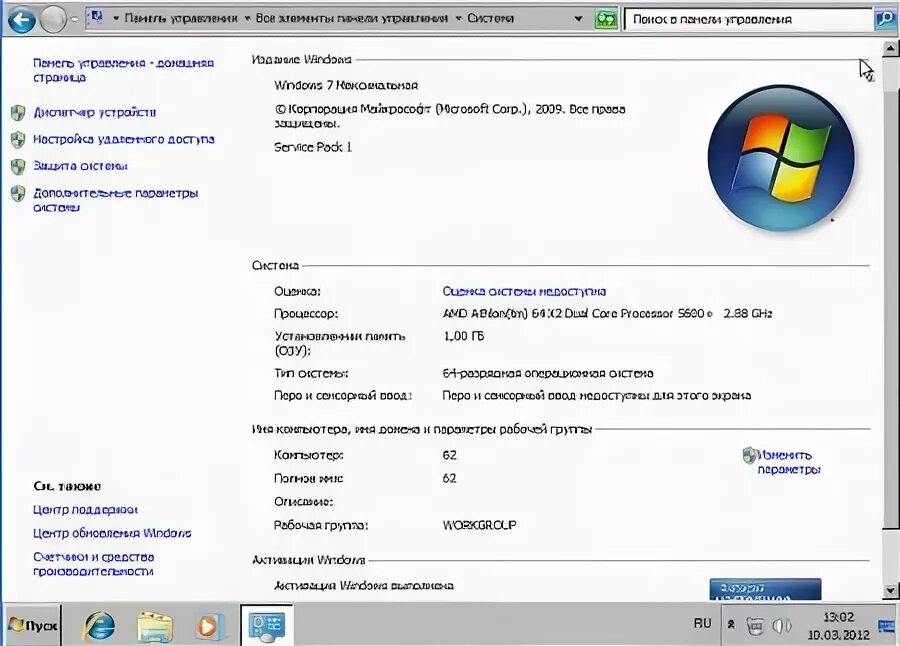Click shield icon beside Защита системы
The width and height of the screenshot is (900, 646).
click(x=18, y=167)
